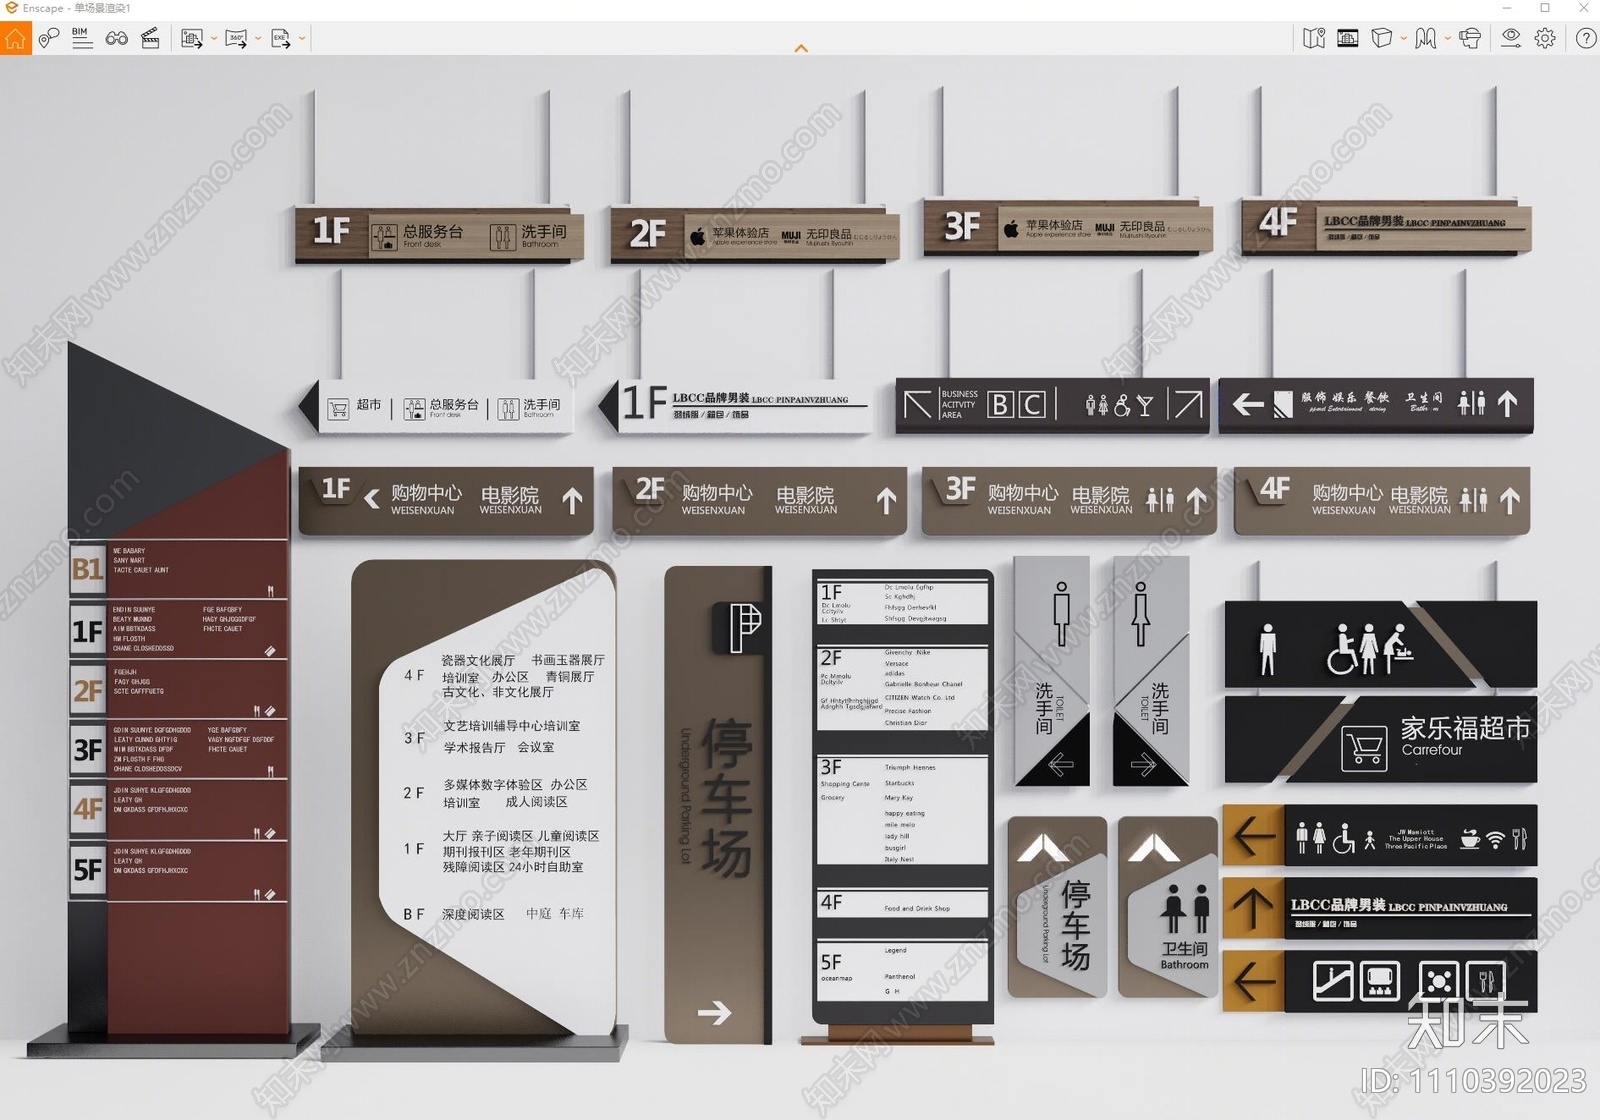Screen dimensions: 1600x1120
Task: Select the cube view mode icon
Action: pyautogui.click(x=1382, y=38)
